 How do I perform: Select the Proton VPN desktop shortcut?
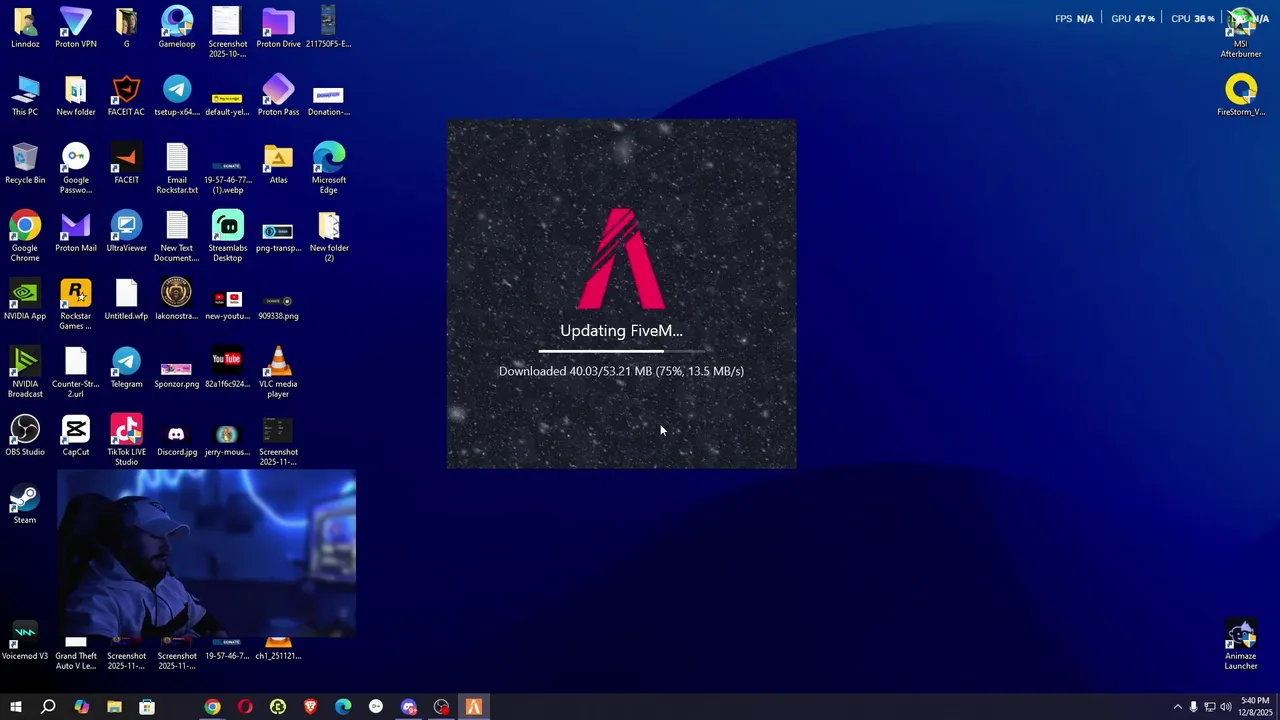click(76, 28)
